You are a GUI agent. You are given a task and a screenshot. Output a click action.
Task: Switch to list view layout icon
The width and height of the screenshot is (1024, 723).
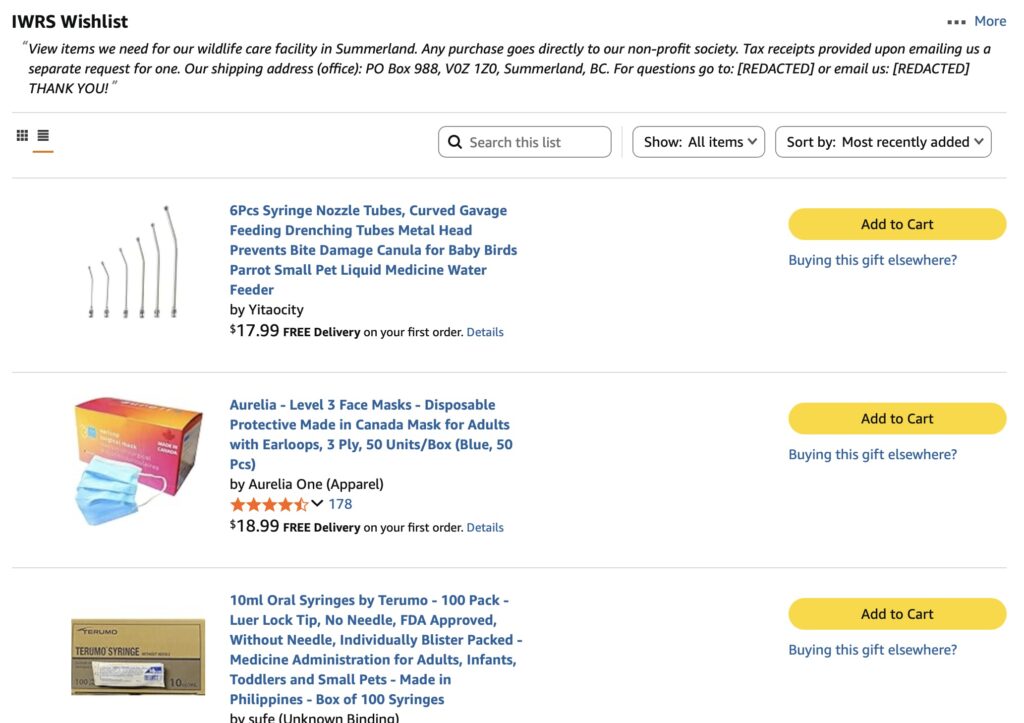[43, 136]
